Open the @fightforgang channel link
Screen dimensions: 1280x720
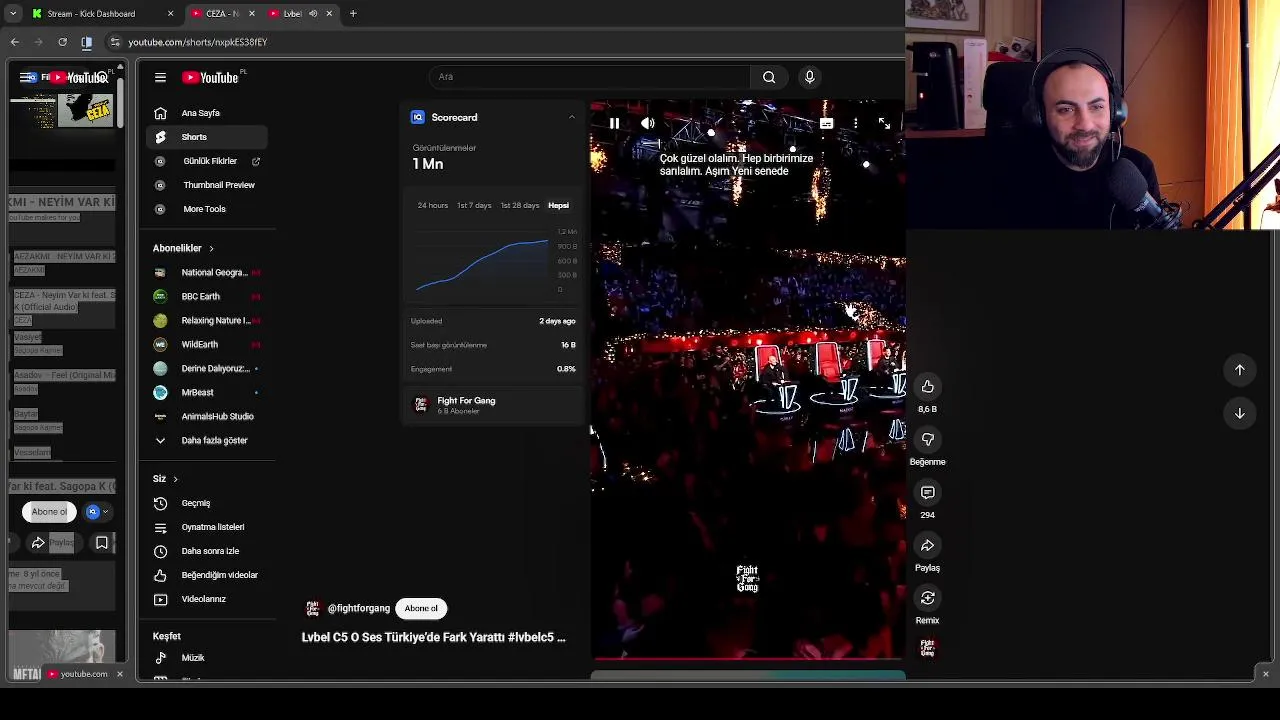(359, 608)
